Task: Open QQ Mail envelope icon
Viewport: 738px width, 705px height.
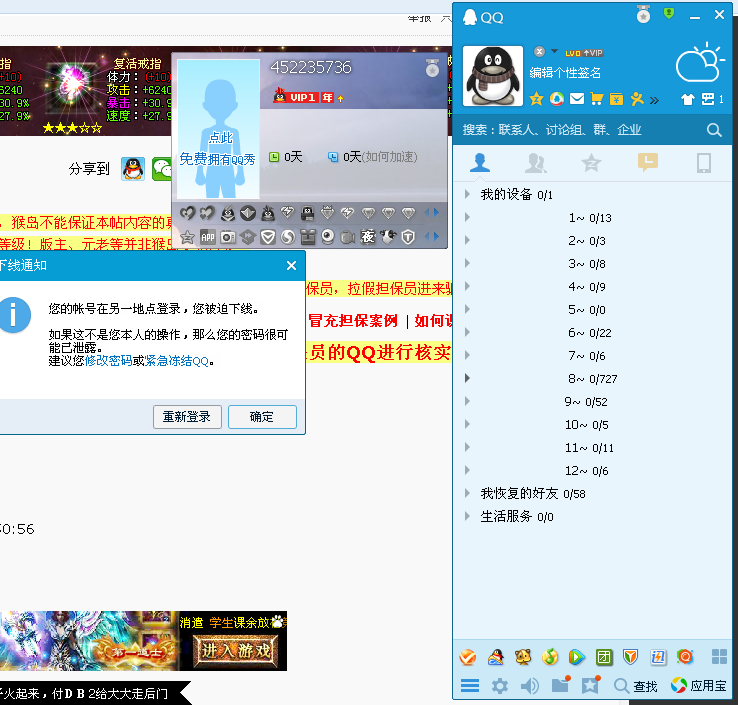Action: tap(577, 99)
